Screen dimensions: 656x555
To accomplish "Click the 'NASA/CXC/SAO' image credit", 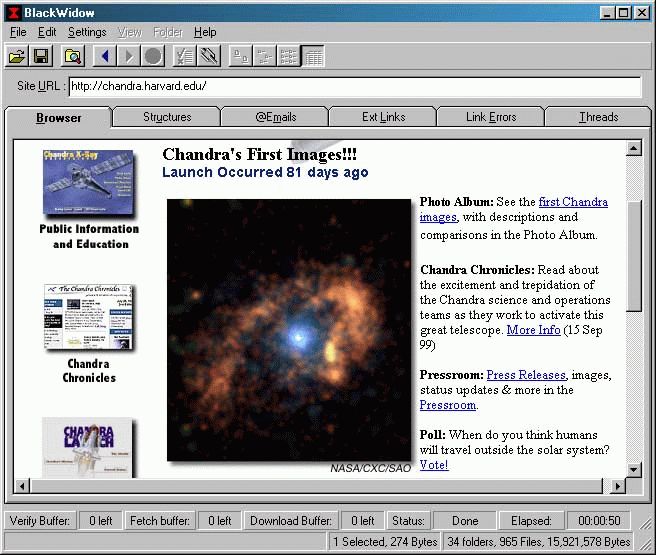I will (371, 468).
